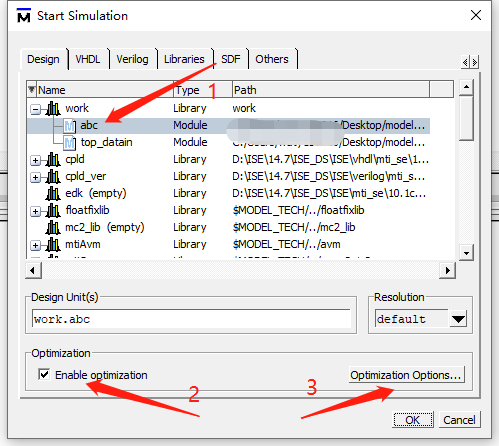Click the Cancel button
The height and width of the screenshot is (446, 499).
(x=459, y=420)
